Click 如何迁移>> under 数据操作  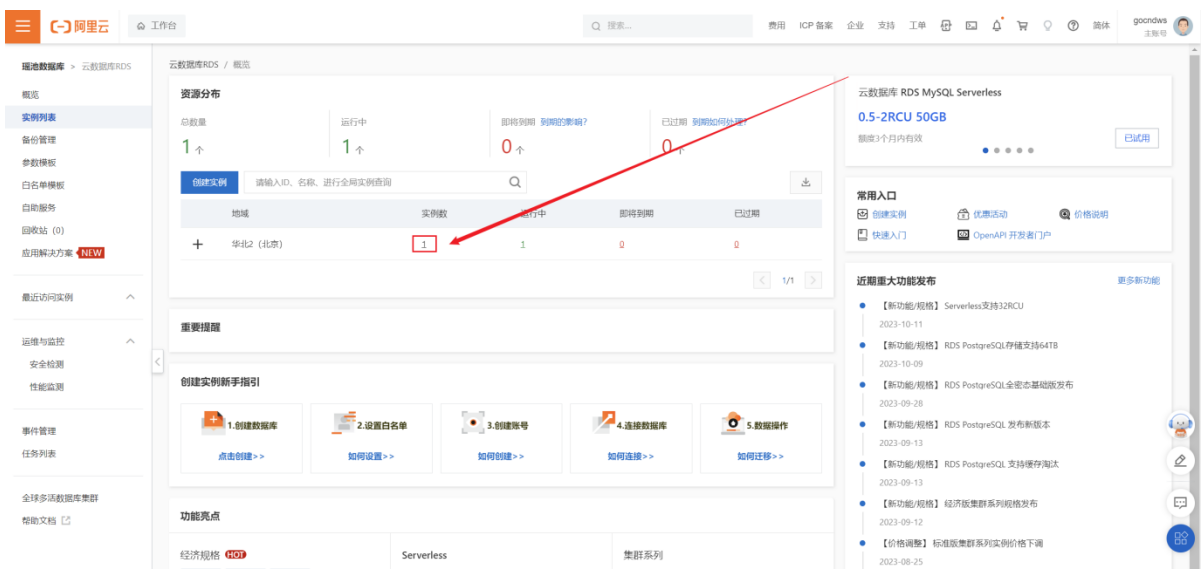click(761, 457)
